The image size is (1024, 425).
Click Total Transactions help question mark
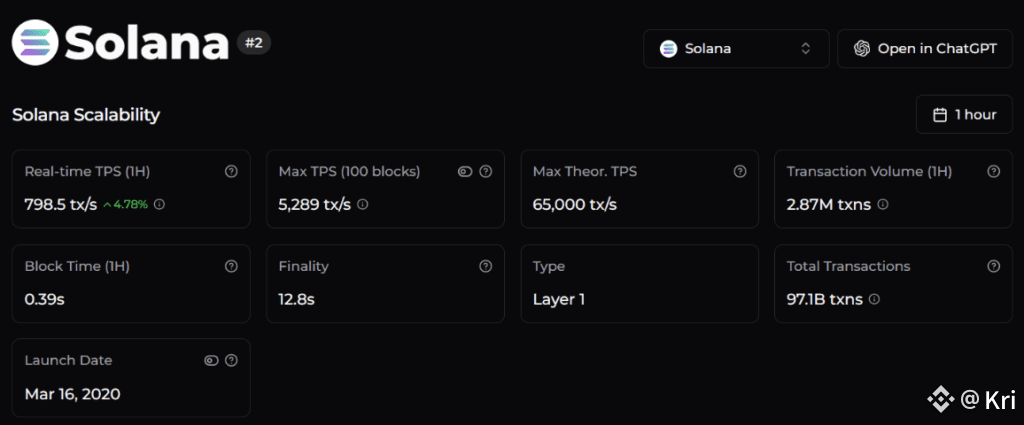(x=993, y=267)
